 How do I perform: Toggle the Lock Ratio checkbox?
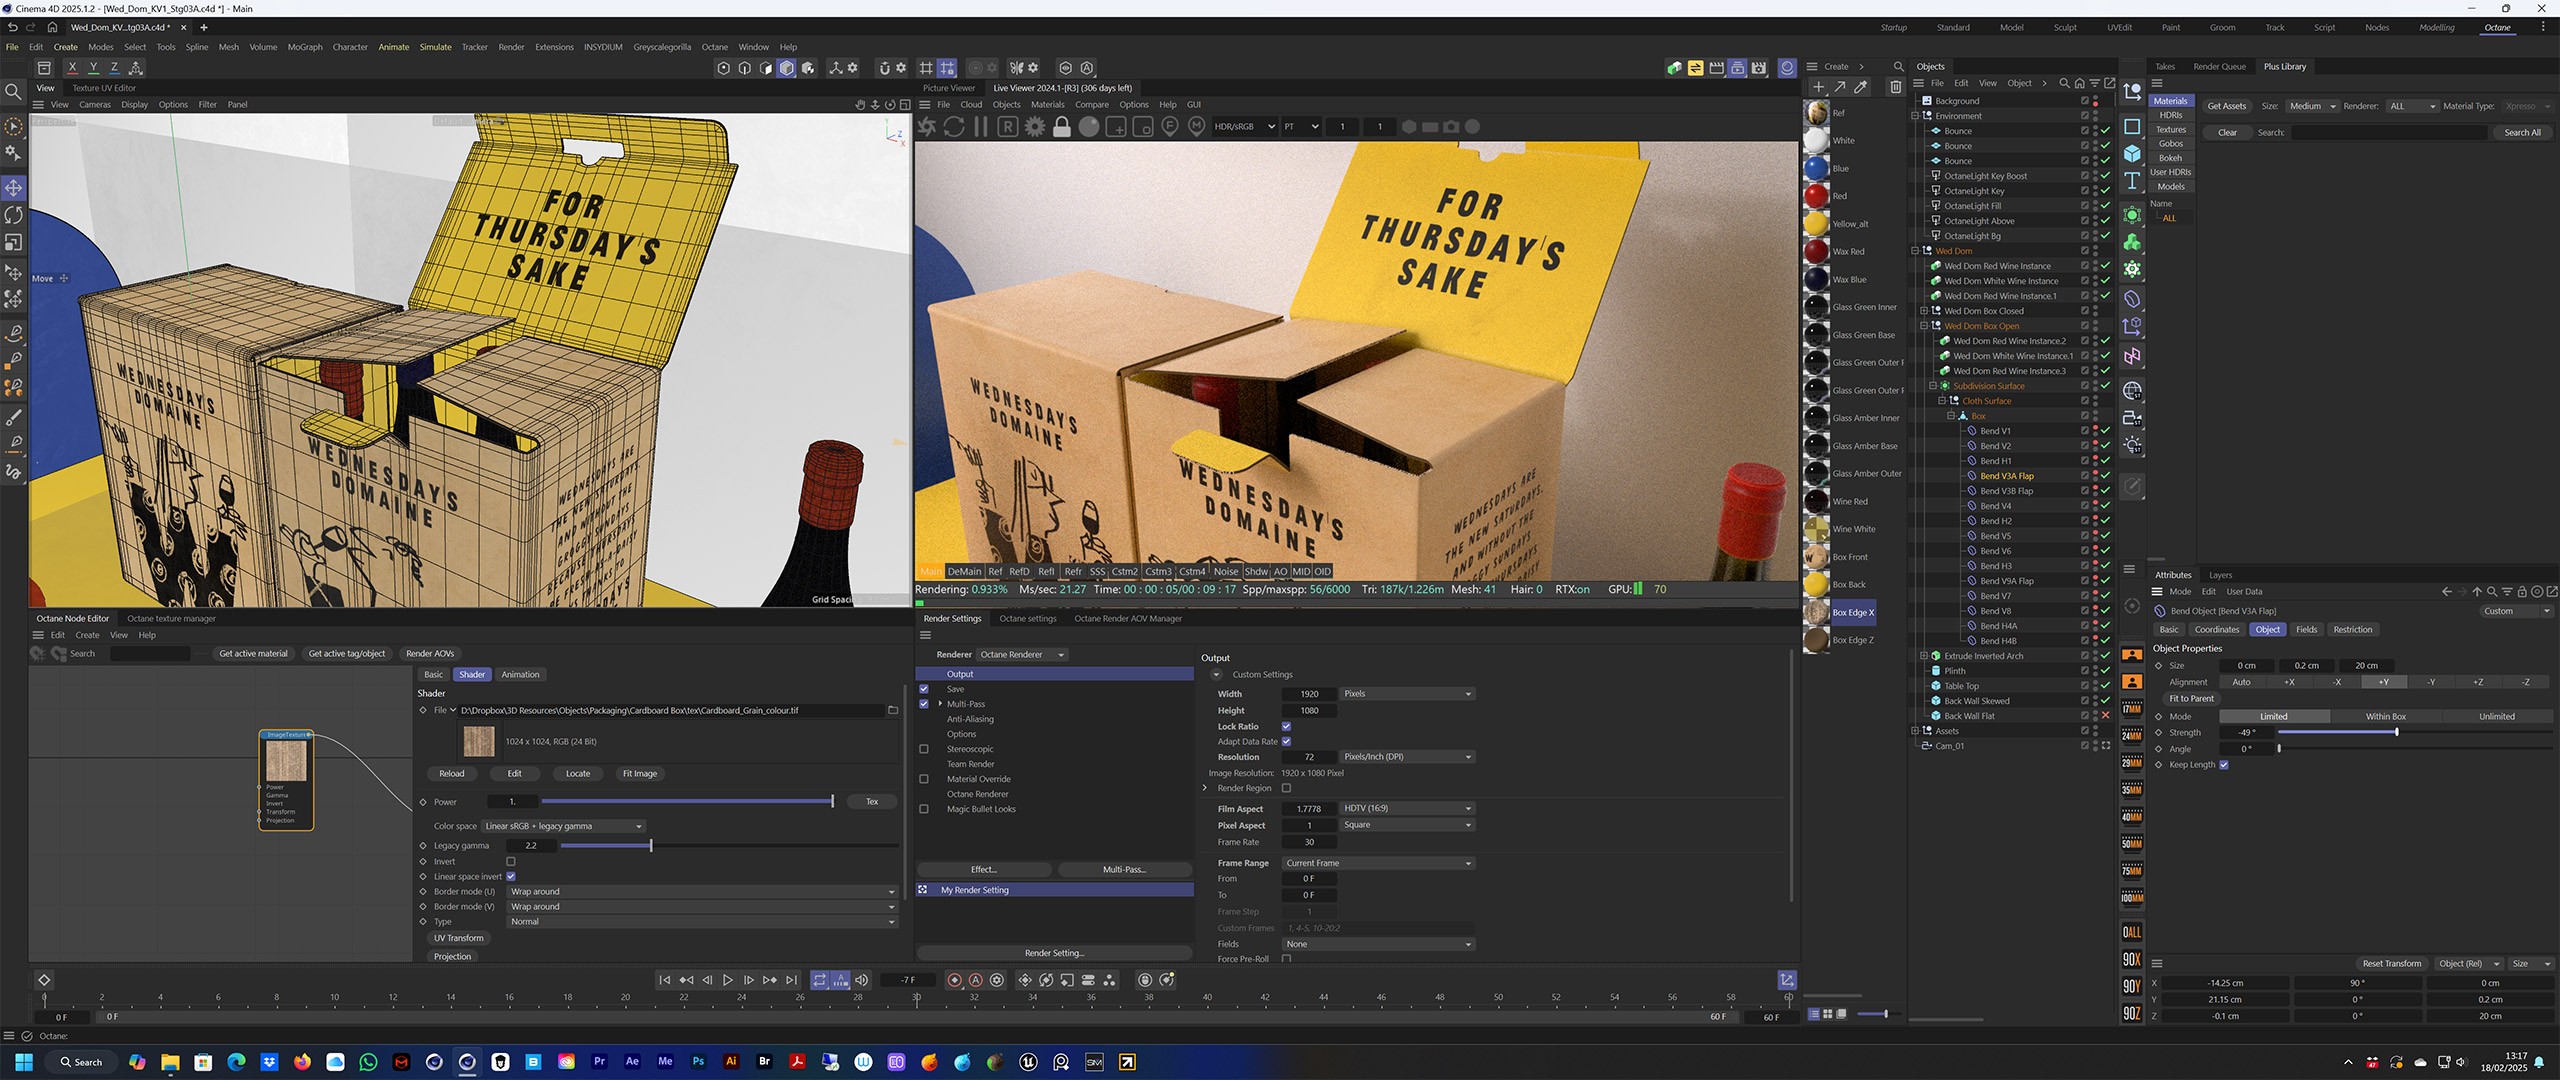click(x=1286, y=727)
